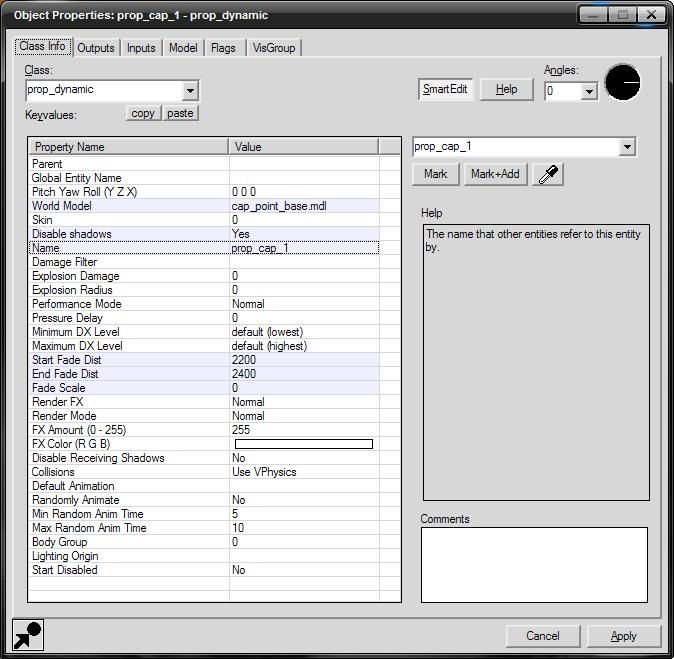Select the Fade Scale row
The width and height of the screenshot is (674, 659).
click(204, 388)
